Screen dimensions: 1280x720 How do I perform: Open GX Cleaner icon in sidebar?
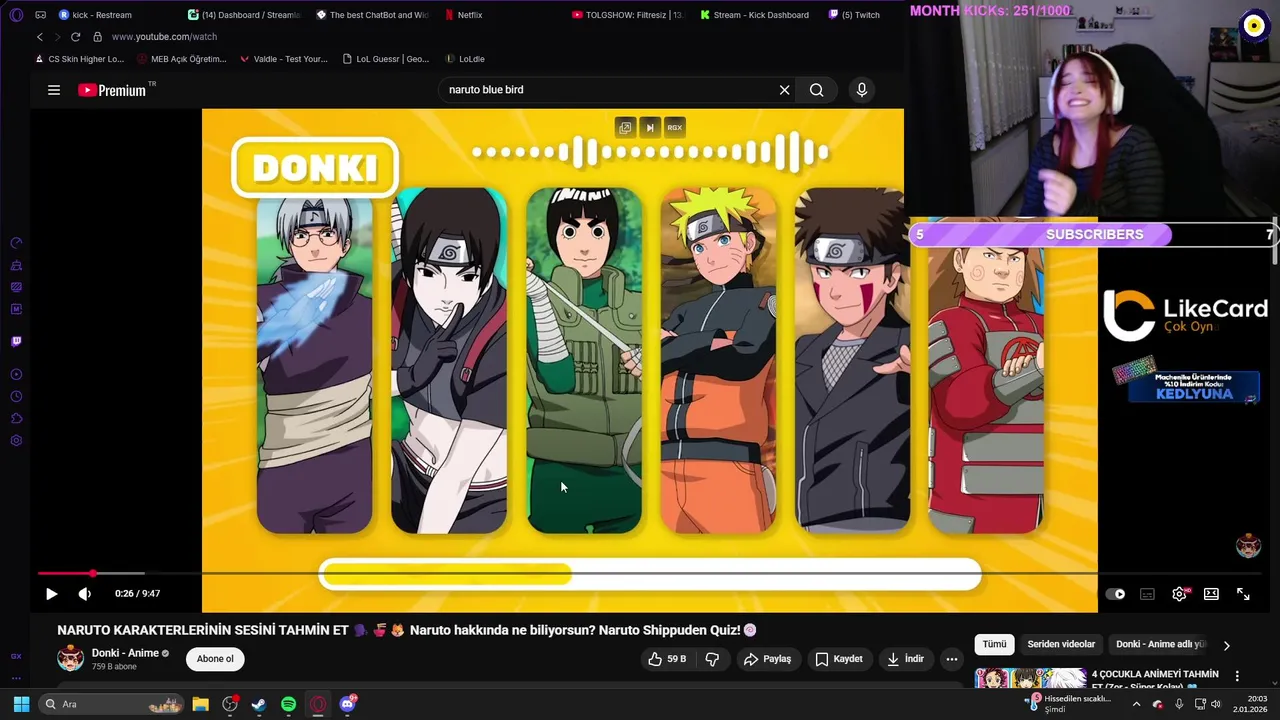[16, 265]
